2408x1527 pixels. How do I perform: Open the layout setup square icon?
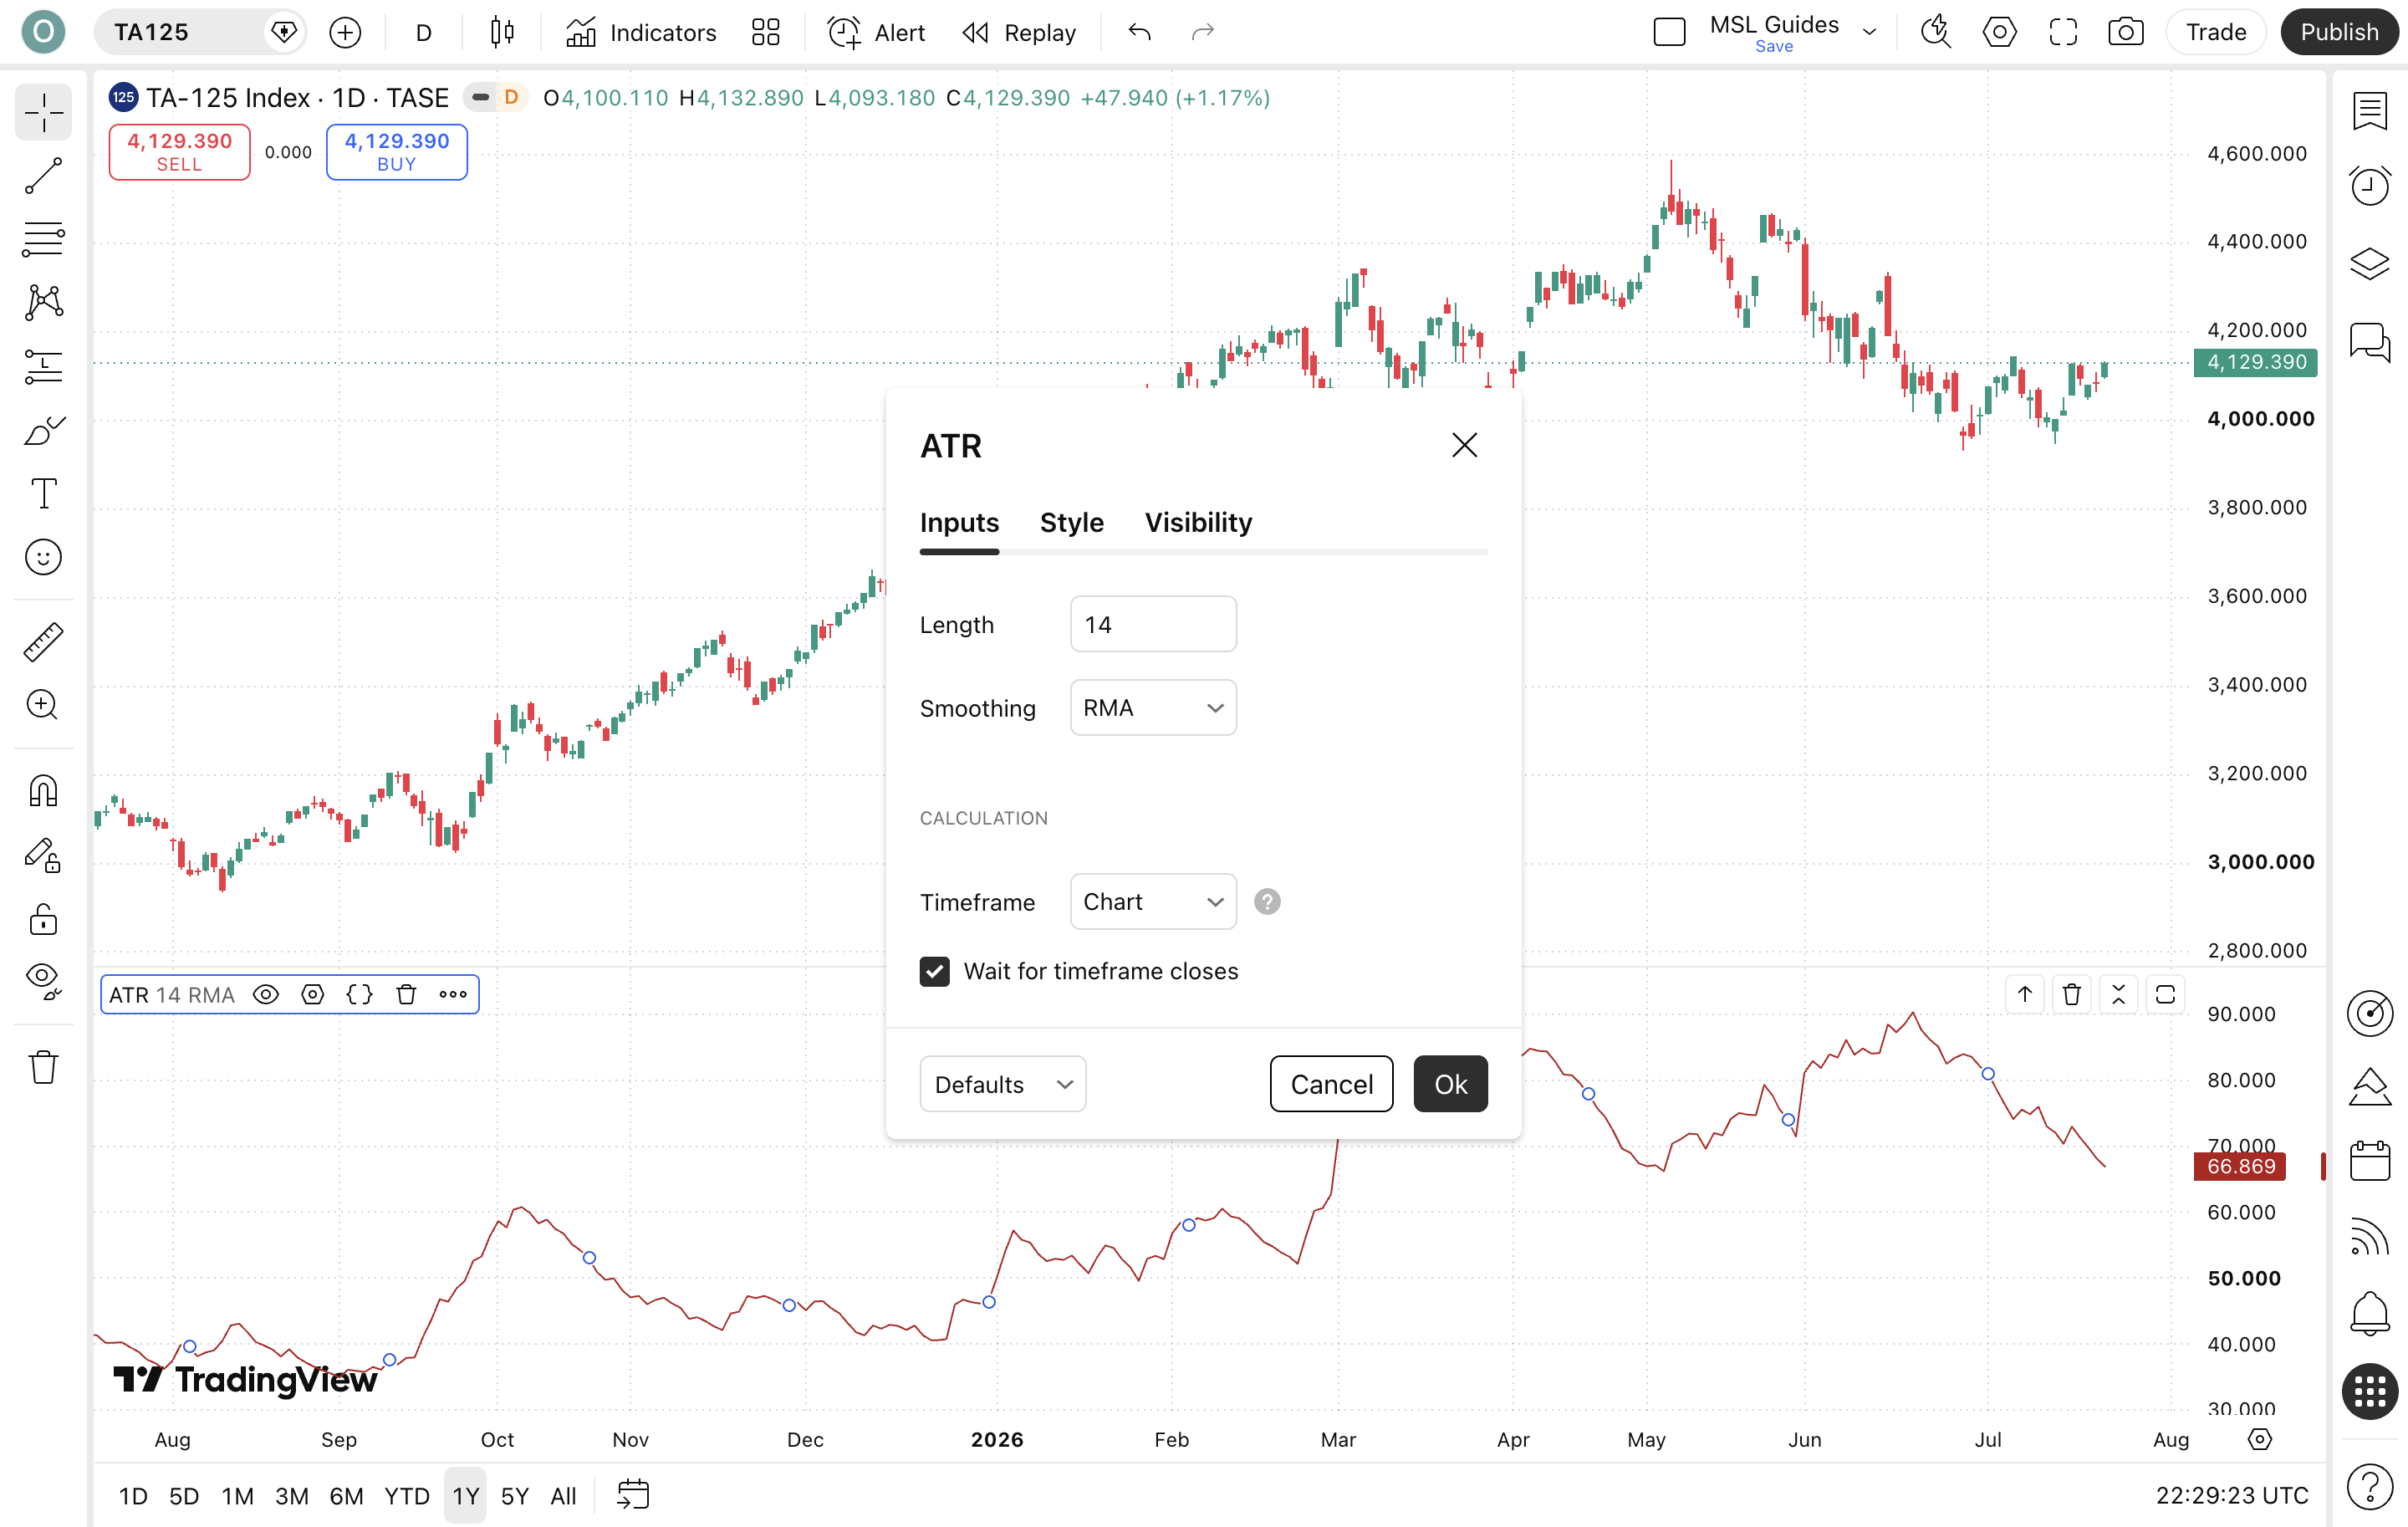click(x=1669, y=32)
